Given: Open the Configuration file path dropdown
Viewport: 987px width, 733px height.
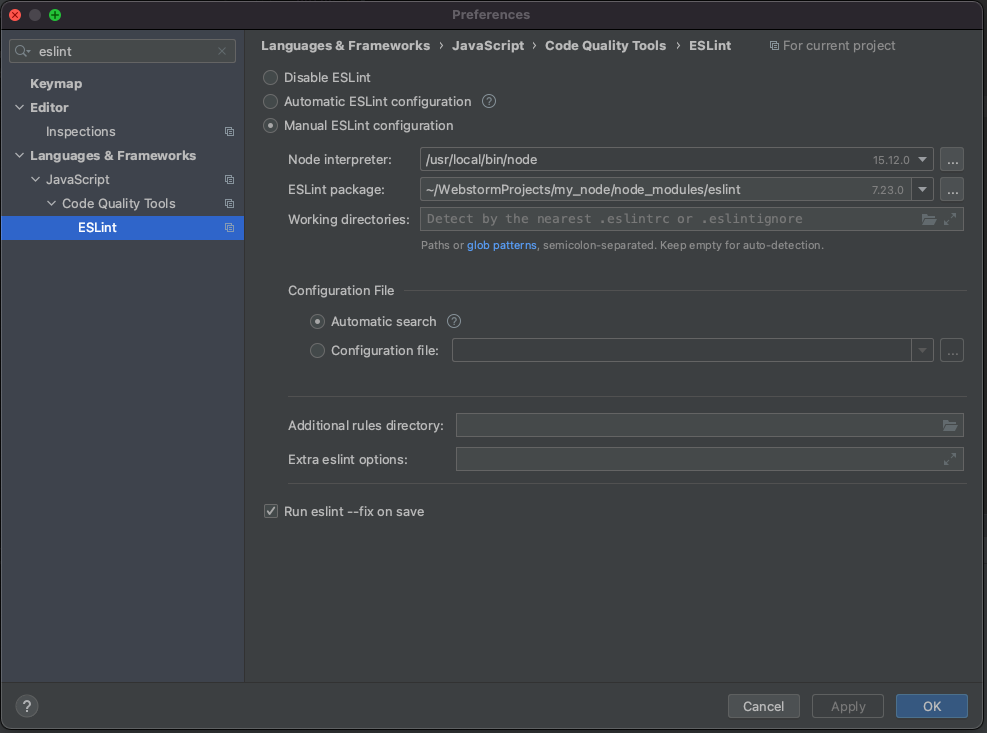Looking at the screenshot, I should pos(922,350).
